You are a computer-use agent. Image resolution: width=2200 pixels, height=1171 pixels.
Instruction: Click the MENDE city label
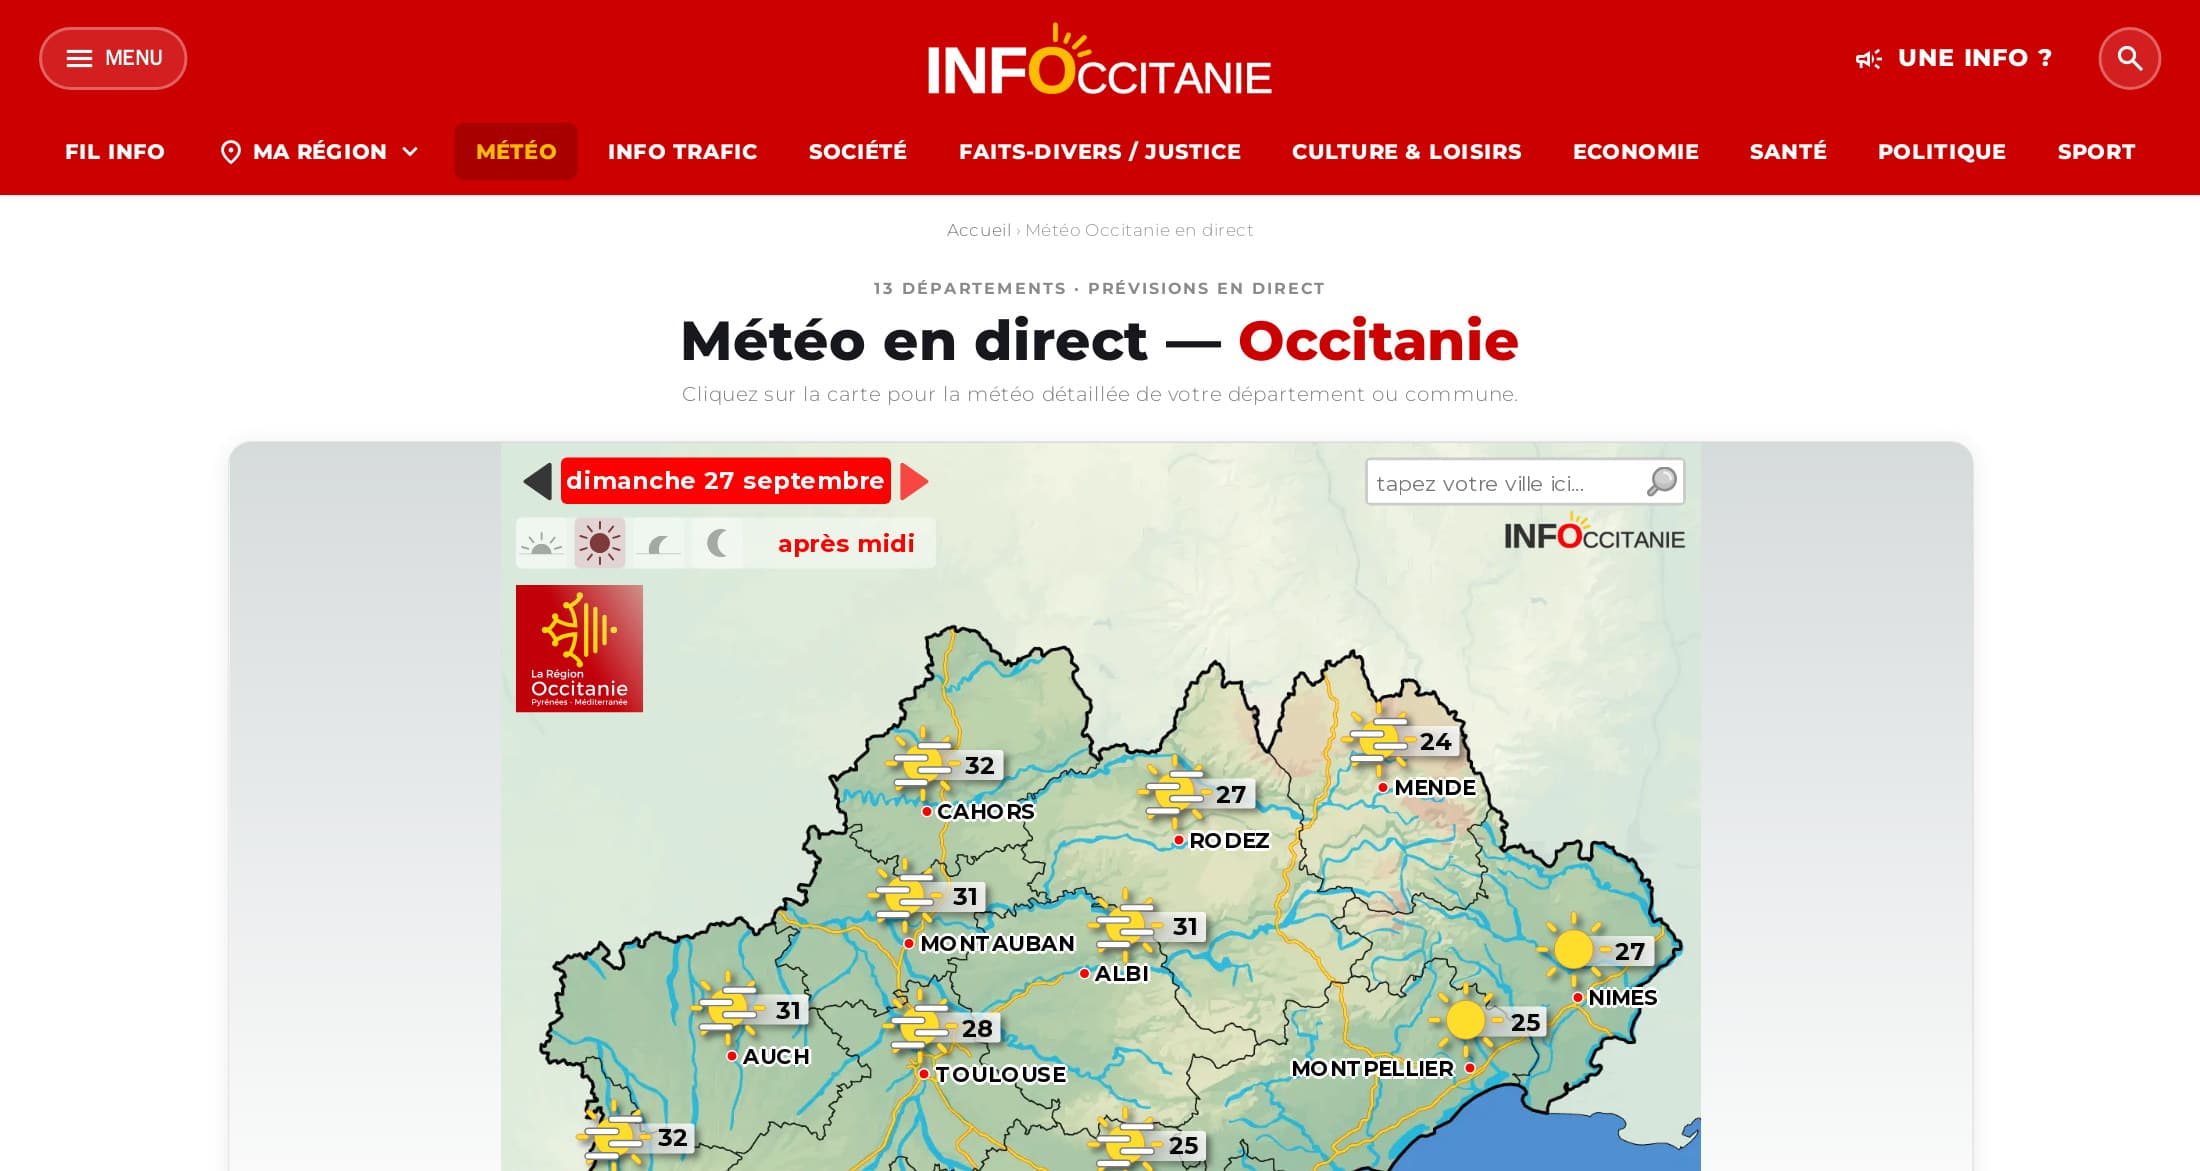click(x=1435, y=788)
